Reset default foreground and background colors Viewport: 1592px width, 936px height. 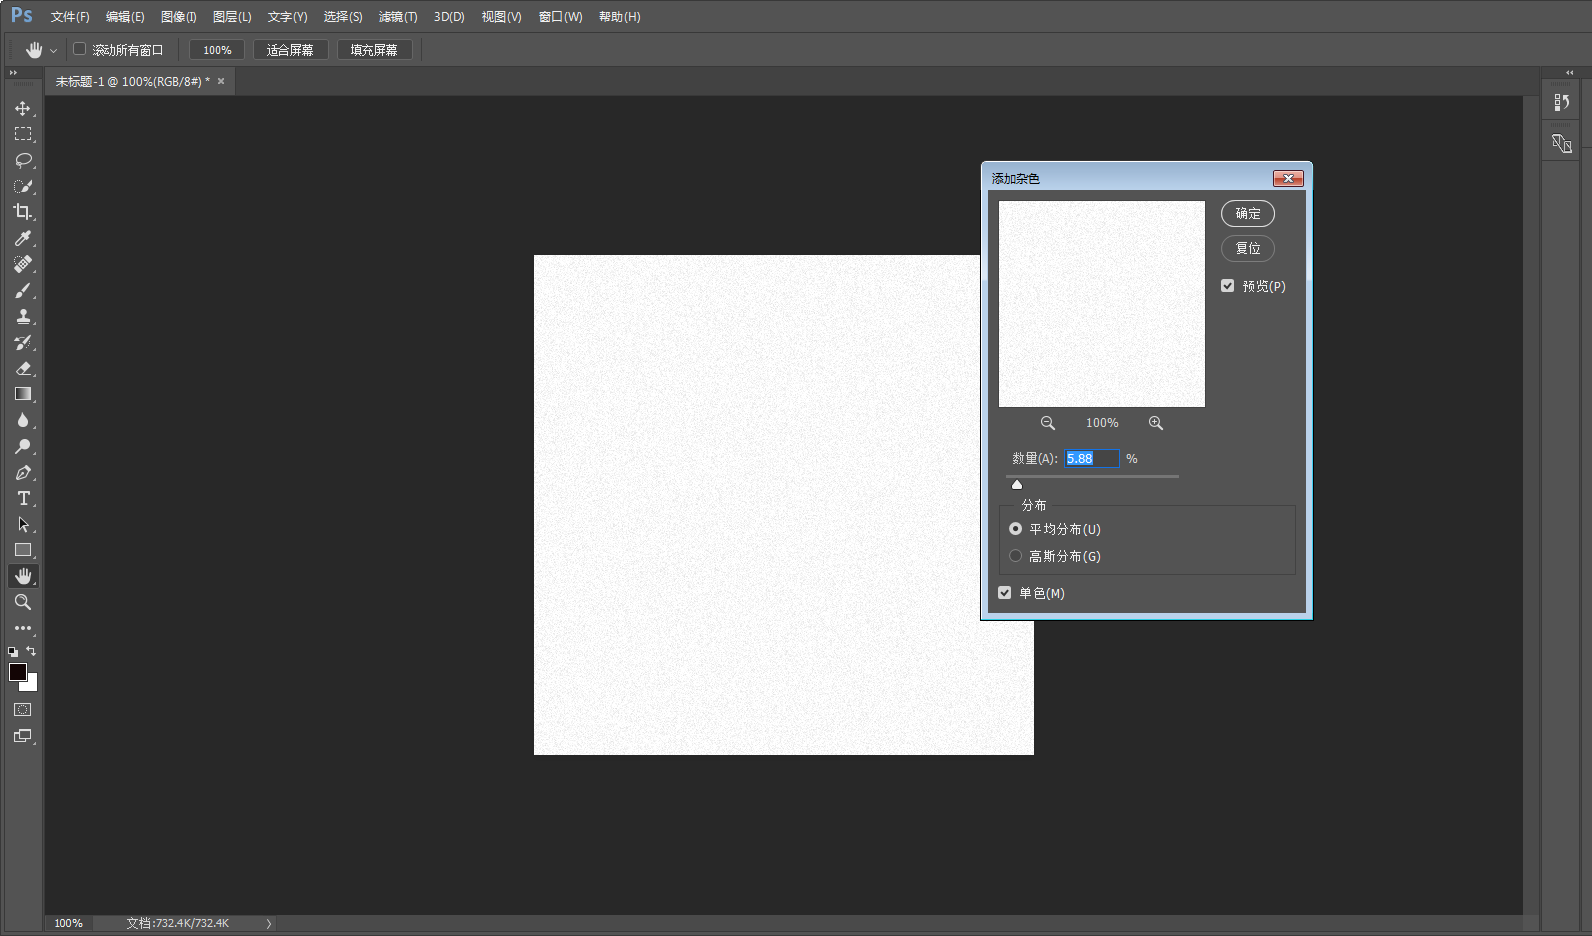click(13, 651)
